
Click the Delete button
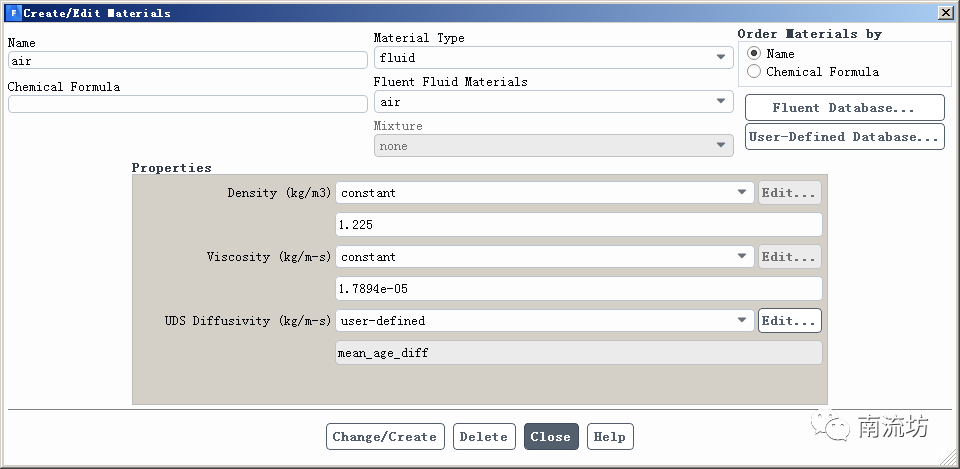(x=484, y=437)
